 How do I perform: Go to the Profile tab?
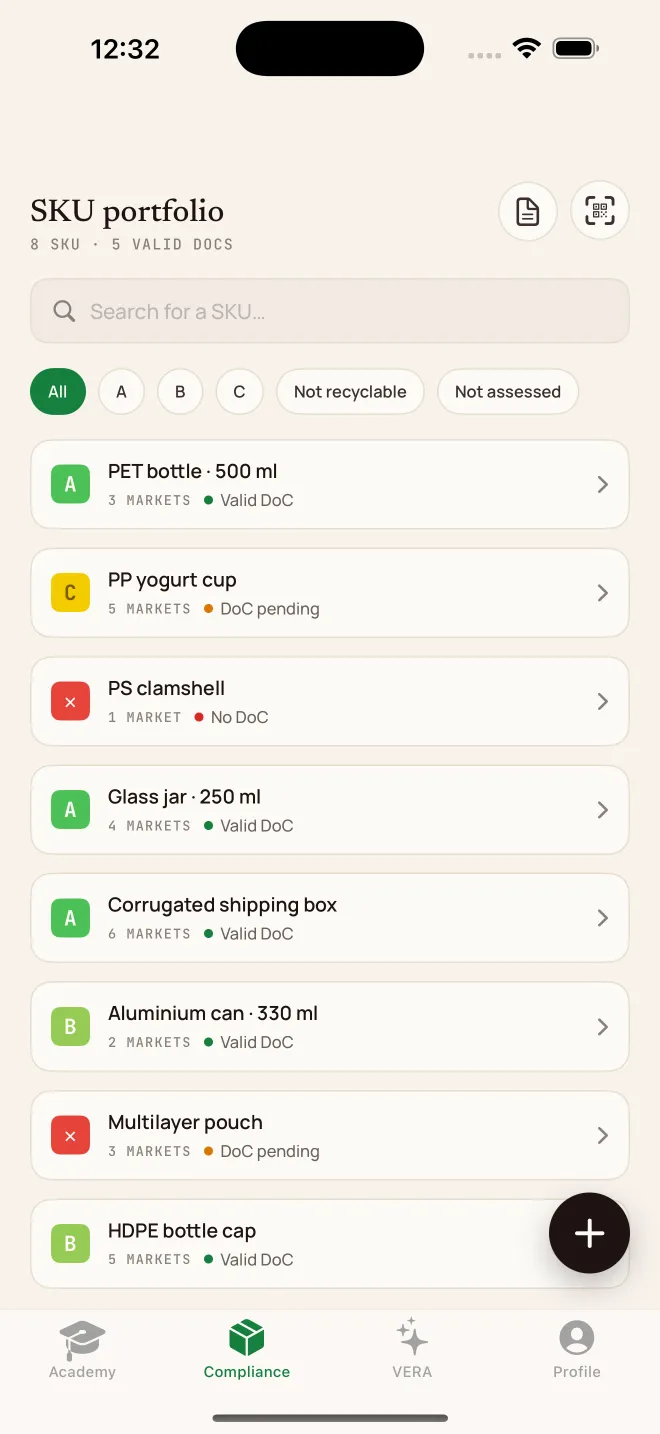577,1350
